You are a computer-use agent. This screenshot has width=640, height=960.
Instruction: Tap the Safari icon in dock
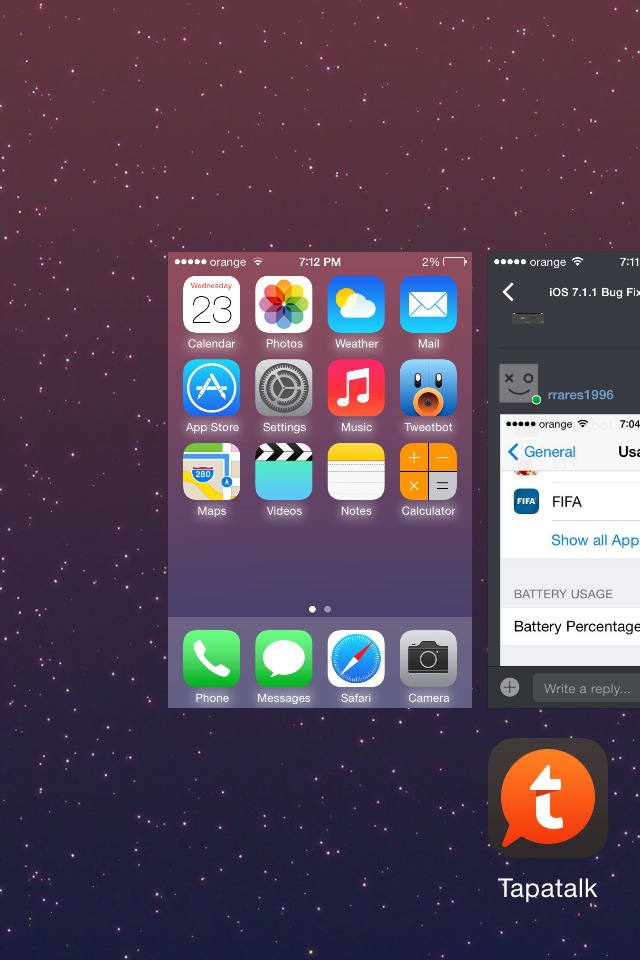(x=356, y=658)
